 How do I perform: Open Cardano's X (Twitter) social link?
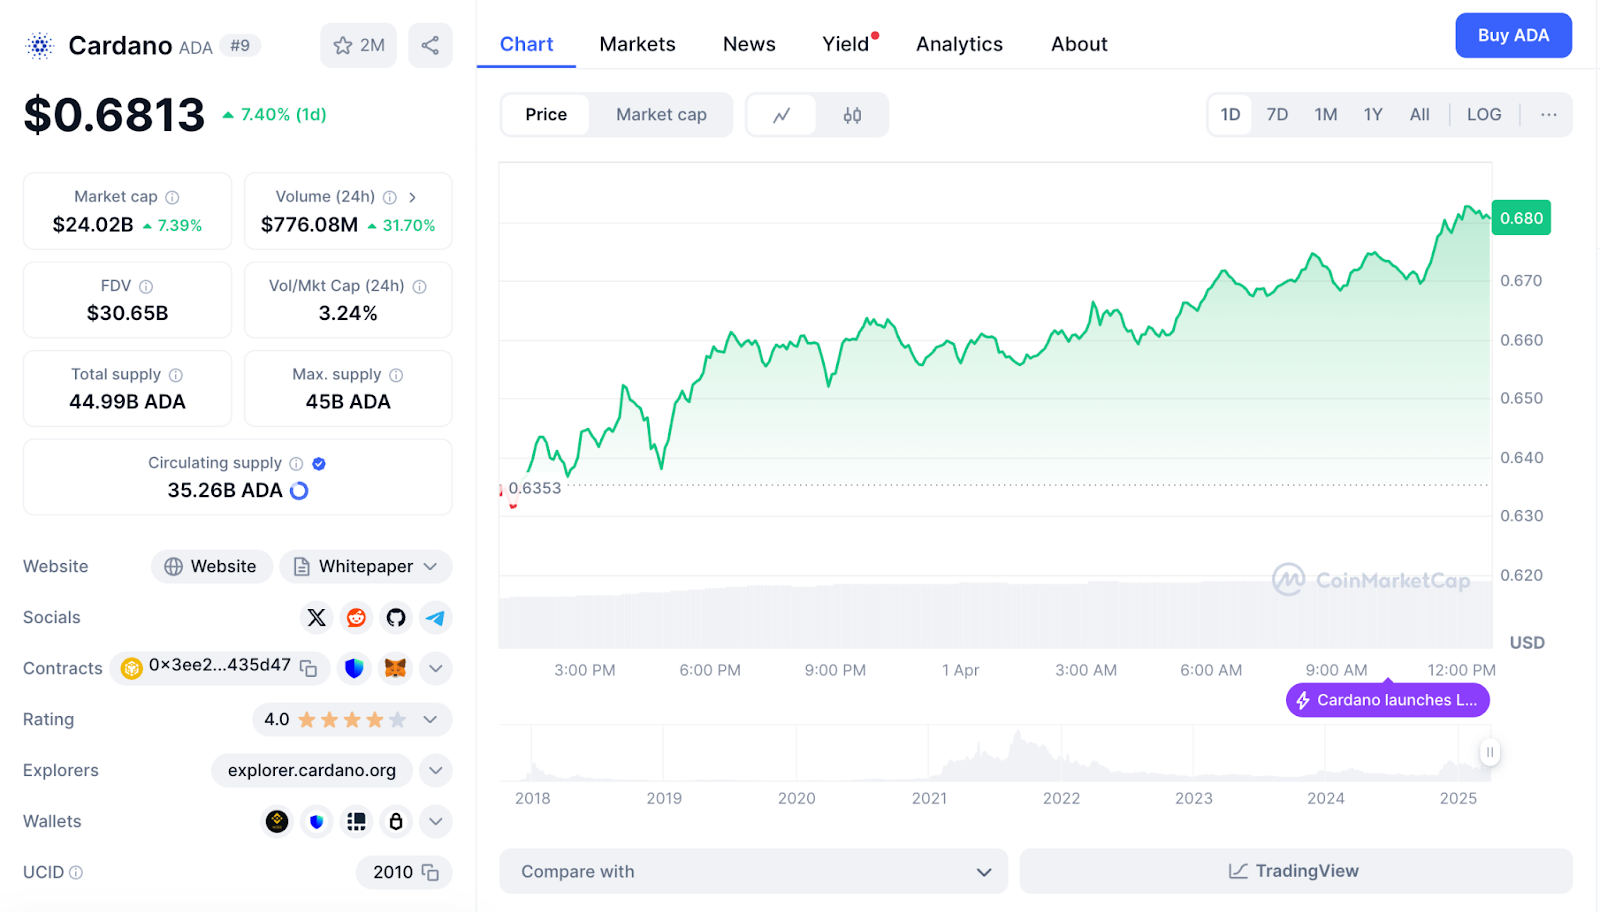[316, 618]
